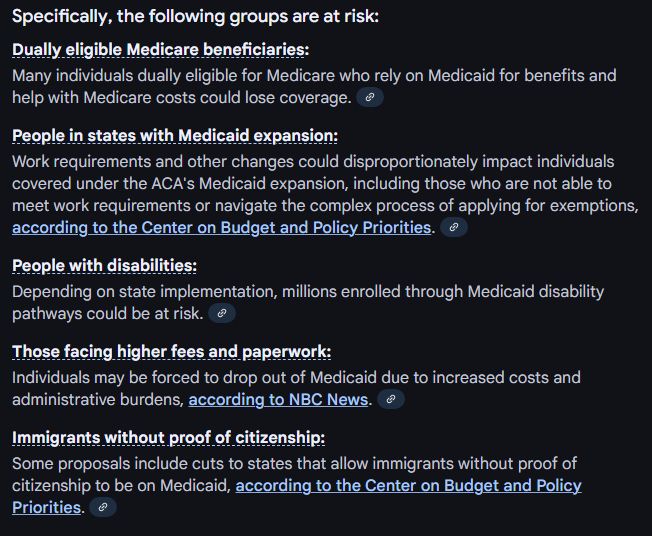This screenshot has height=536, width=652.
Task: Click text 'Depending on state implementation'
Action: pos(144,292)
